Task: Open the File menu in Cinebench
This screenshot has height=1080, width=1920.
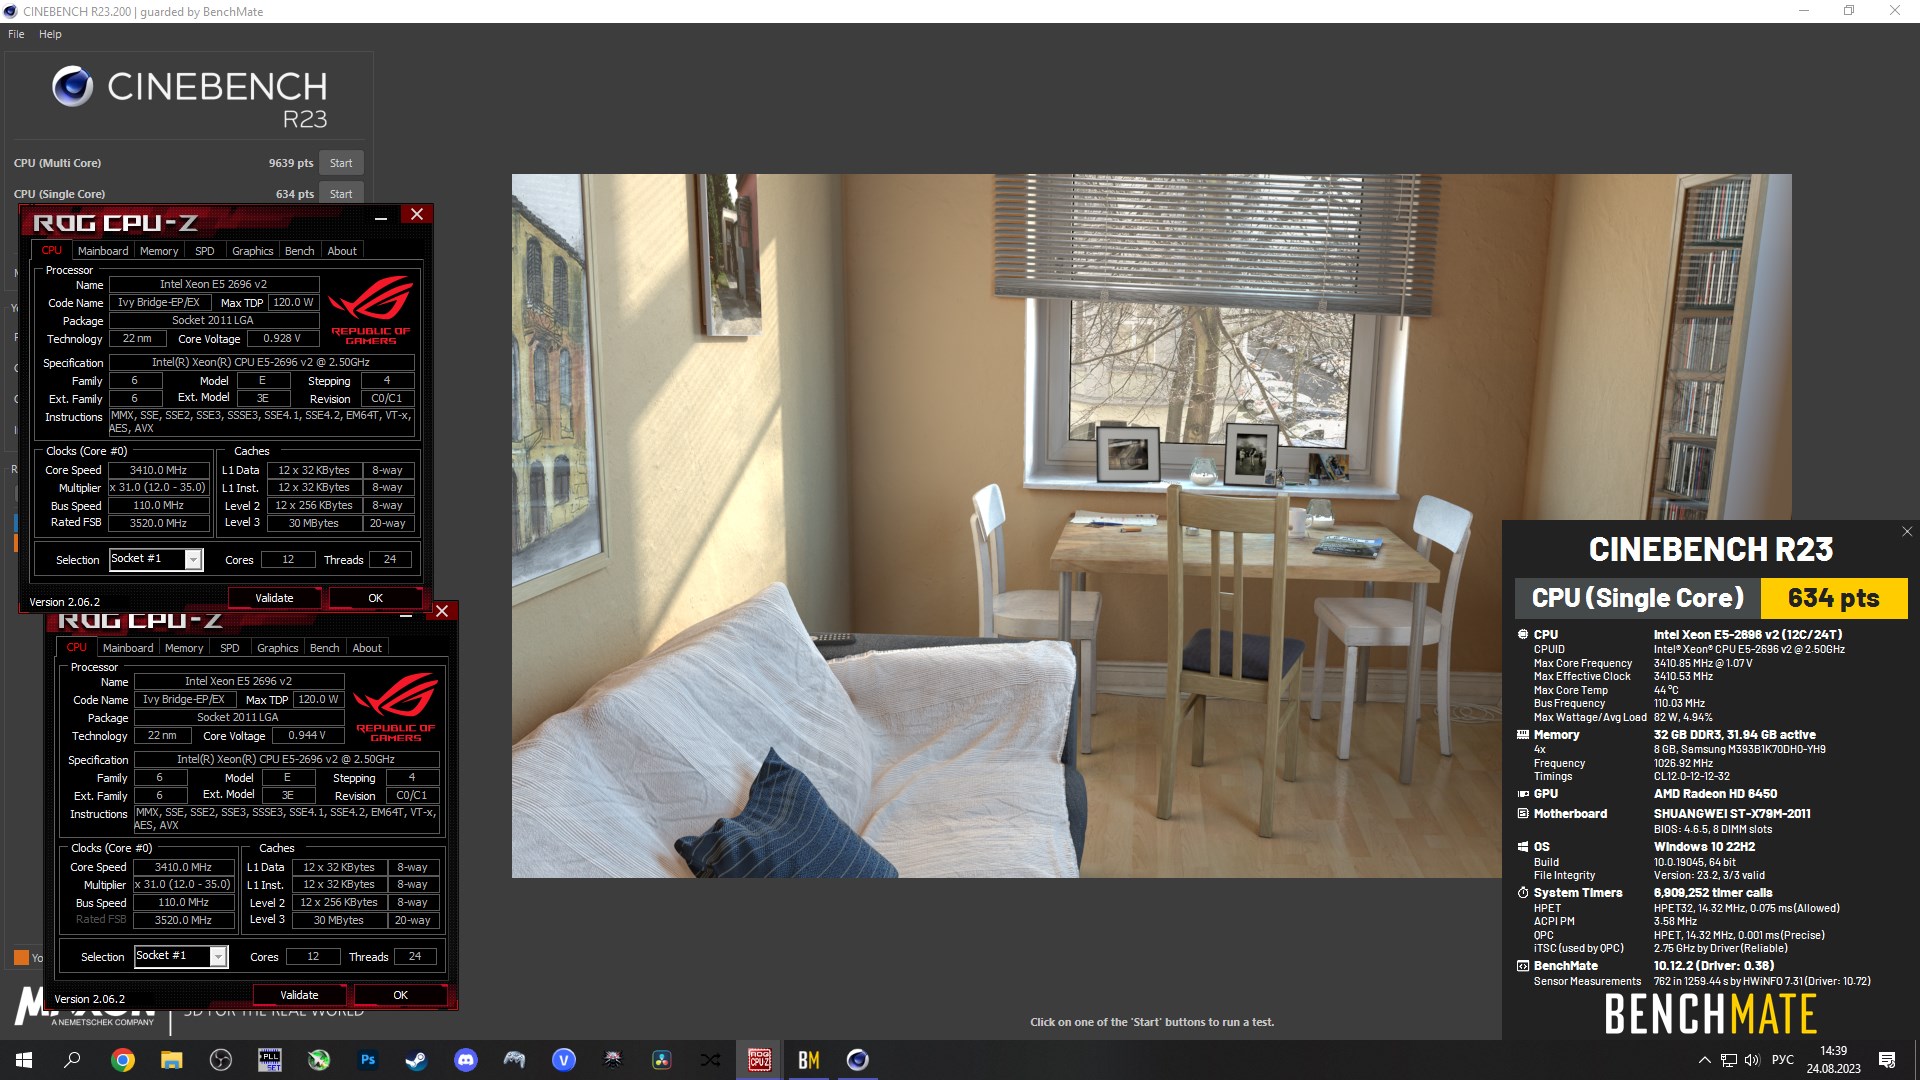Action: point(16,34)
